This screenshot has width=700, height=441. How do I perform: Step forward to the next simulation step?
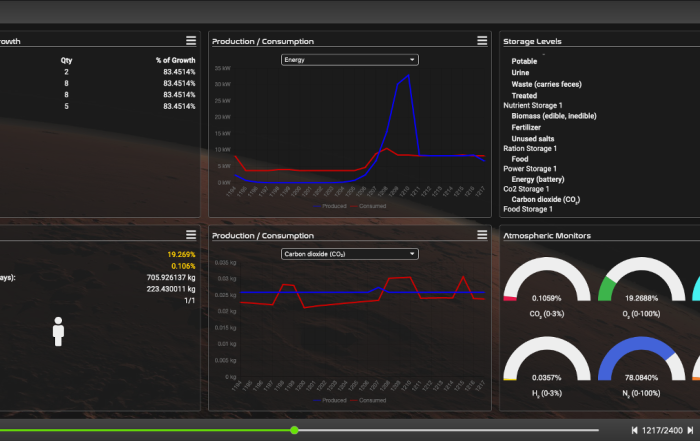coord(691,430)
